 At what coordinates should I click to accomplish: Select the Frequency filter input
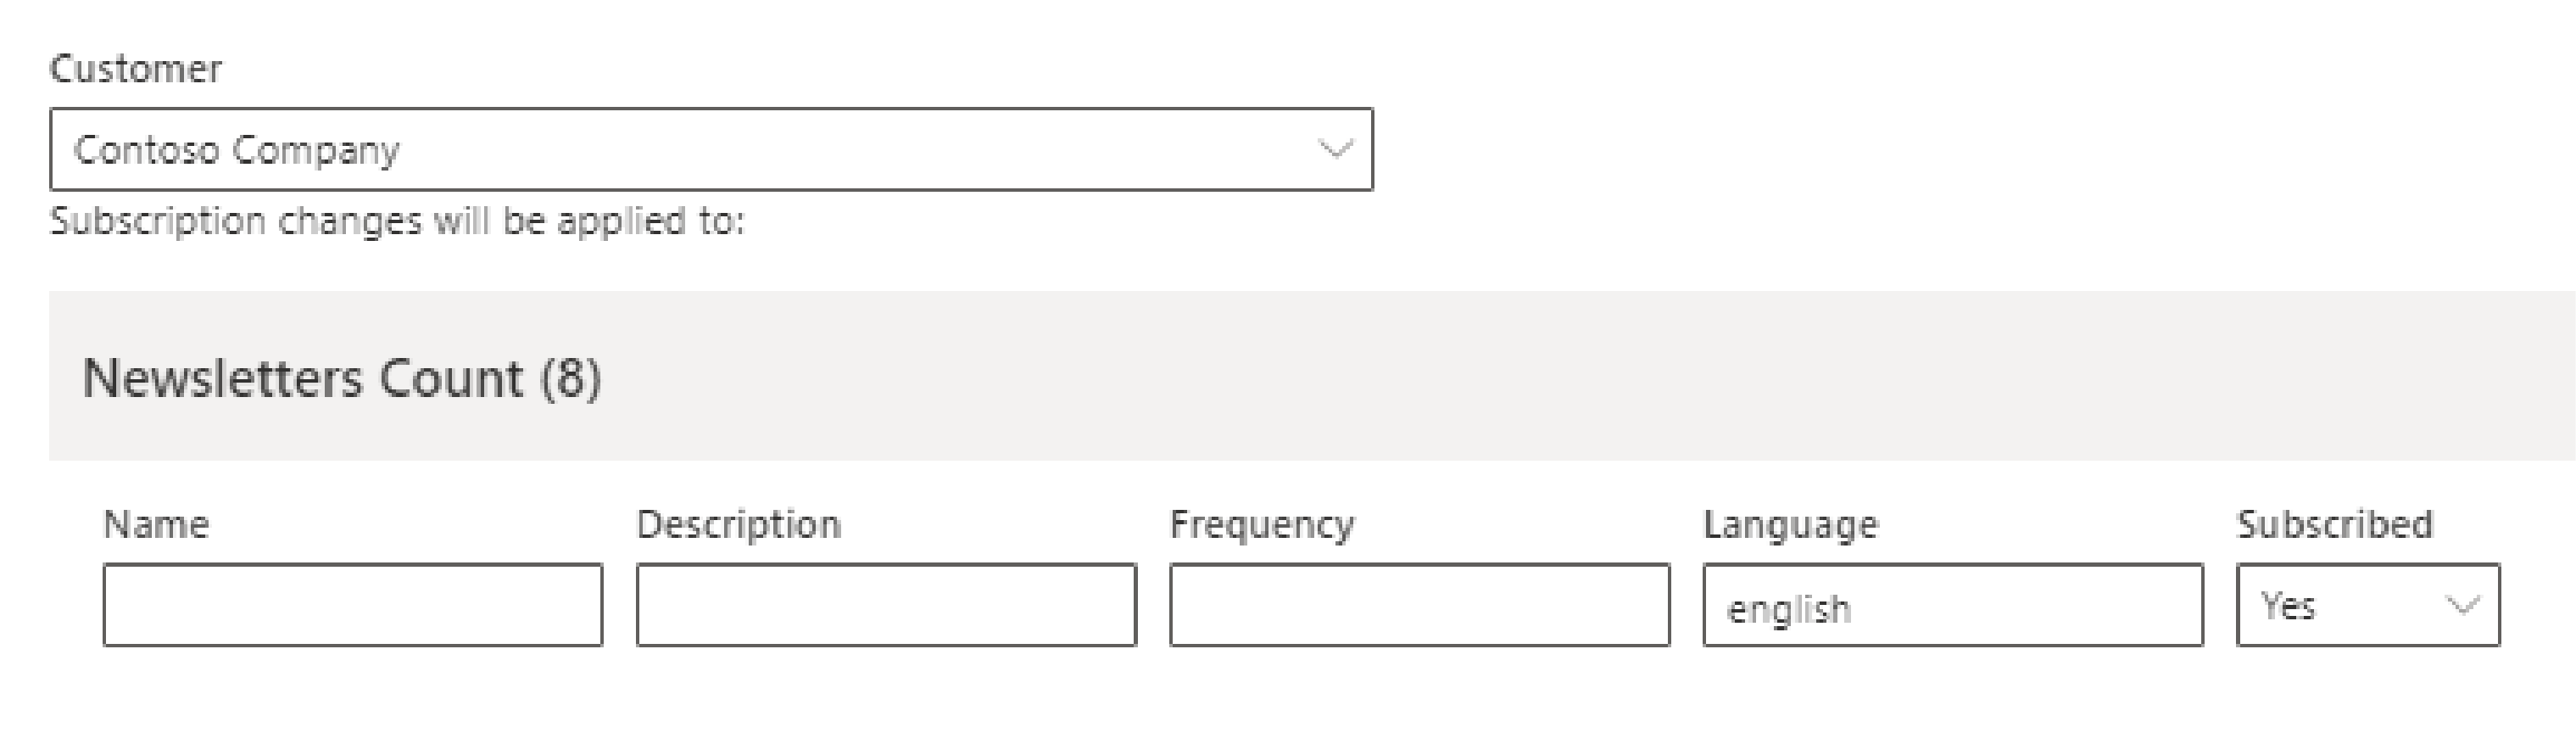pos(1419,606)
